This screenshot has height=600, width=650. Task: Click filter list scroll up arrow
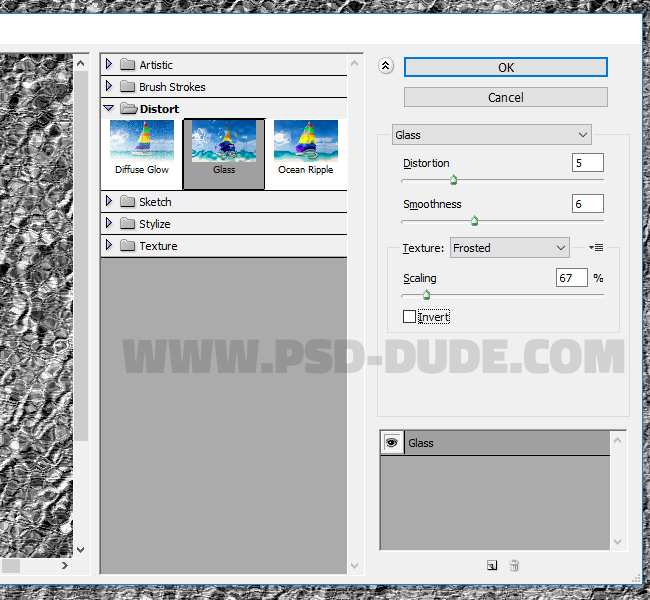[x=354, y=63]
